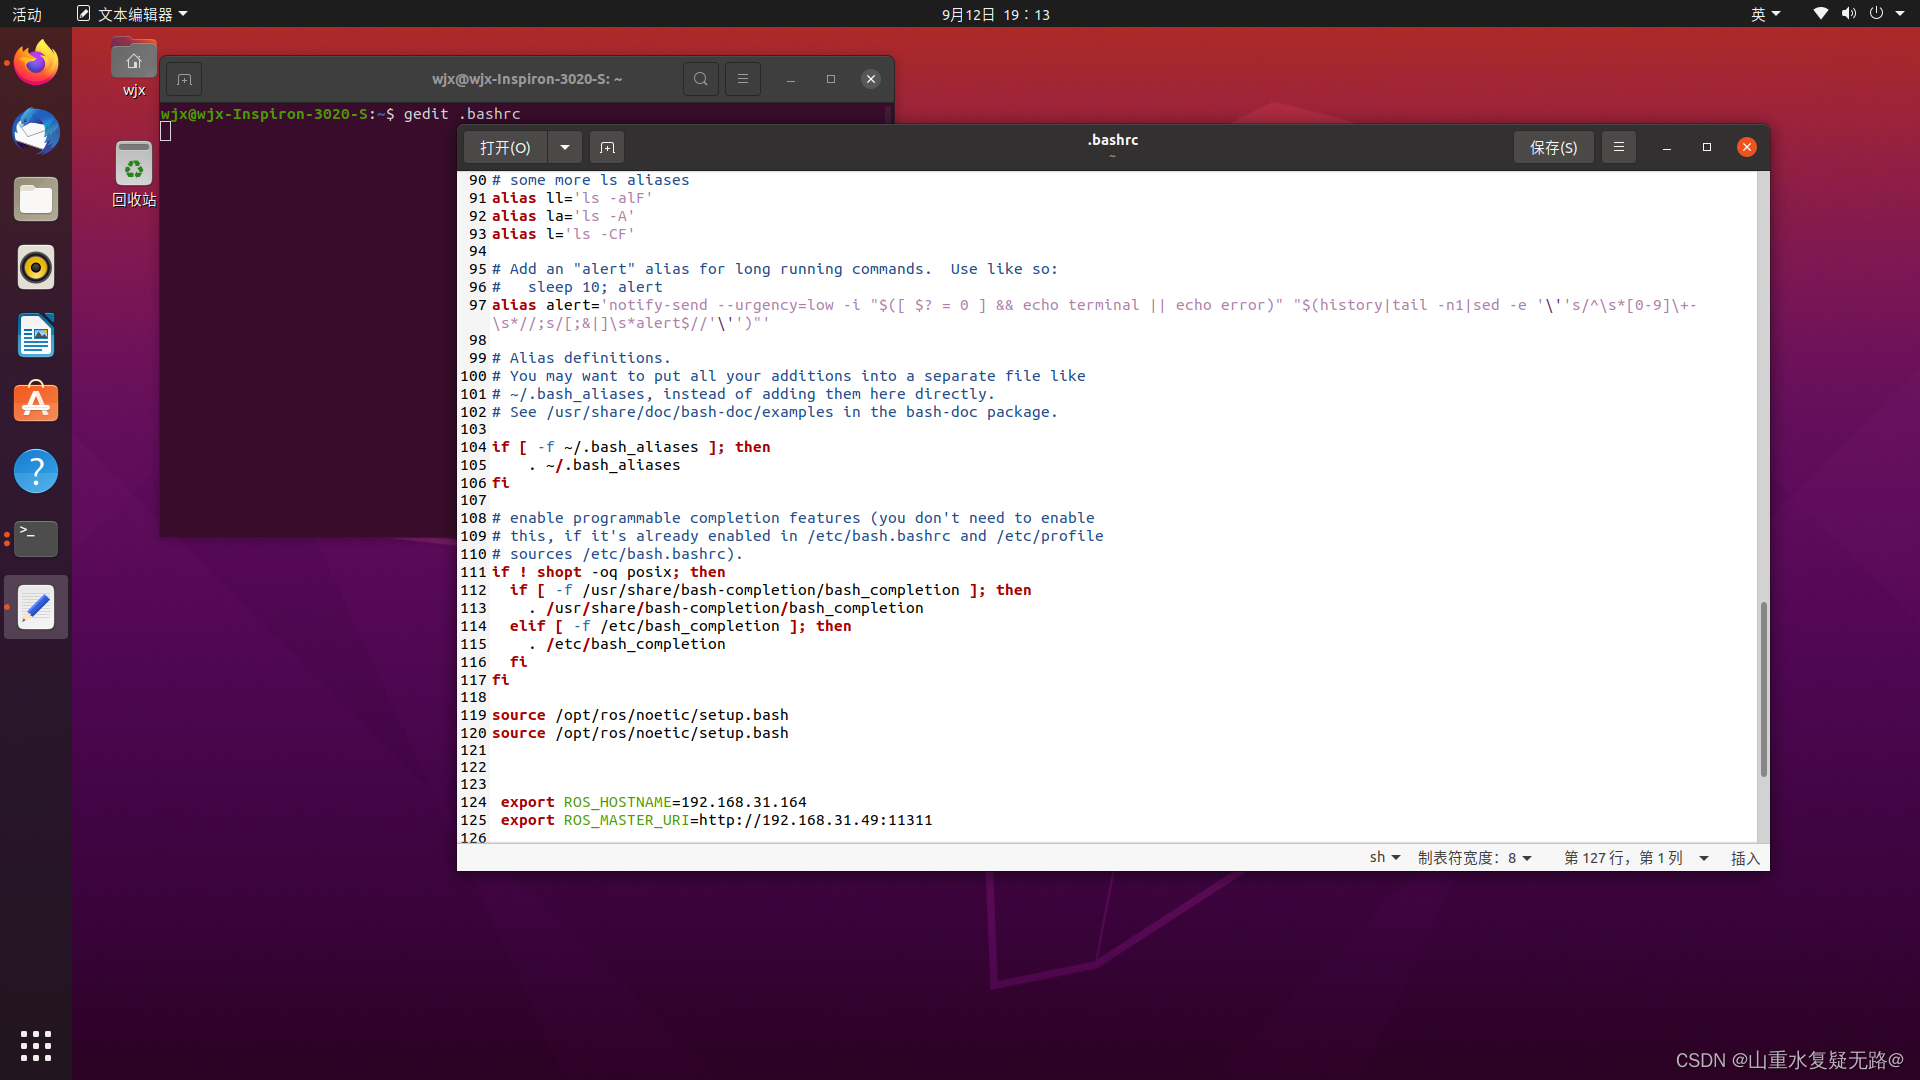
Task: Click line 105 . ~/.bash_aliases text
Action: pos(604,465)
